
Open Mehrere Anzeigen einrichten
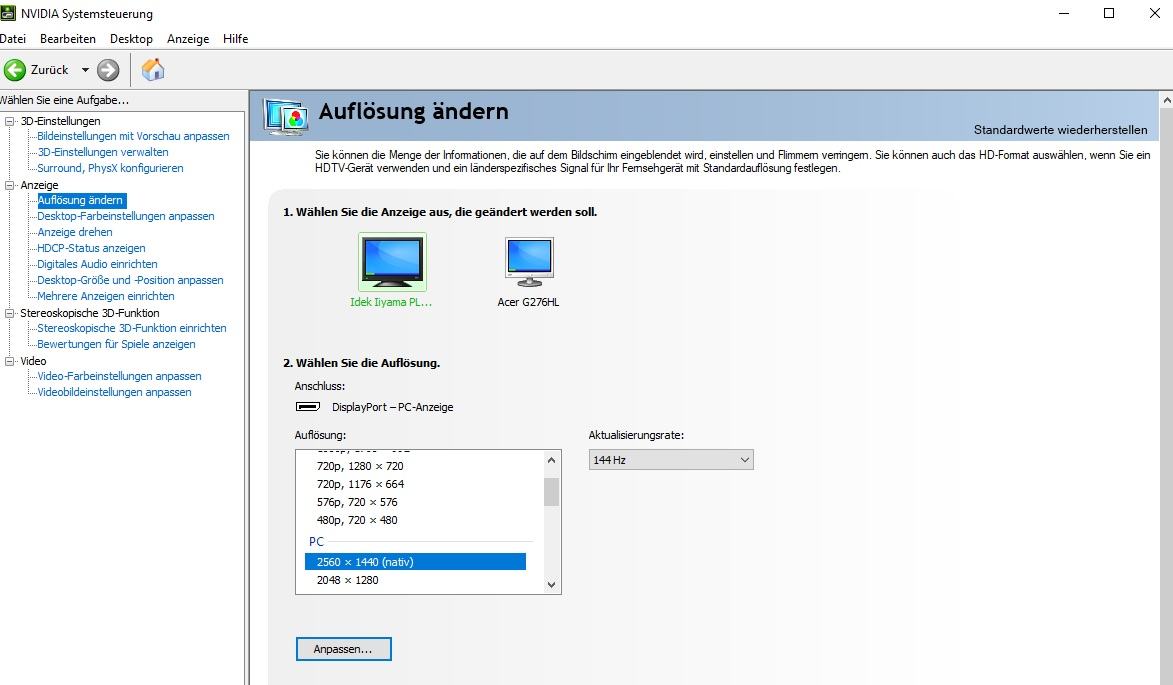tap(105, 296)
